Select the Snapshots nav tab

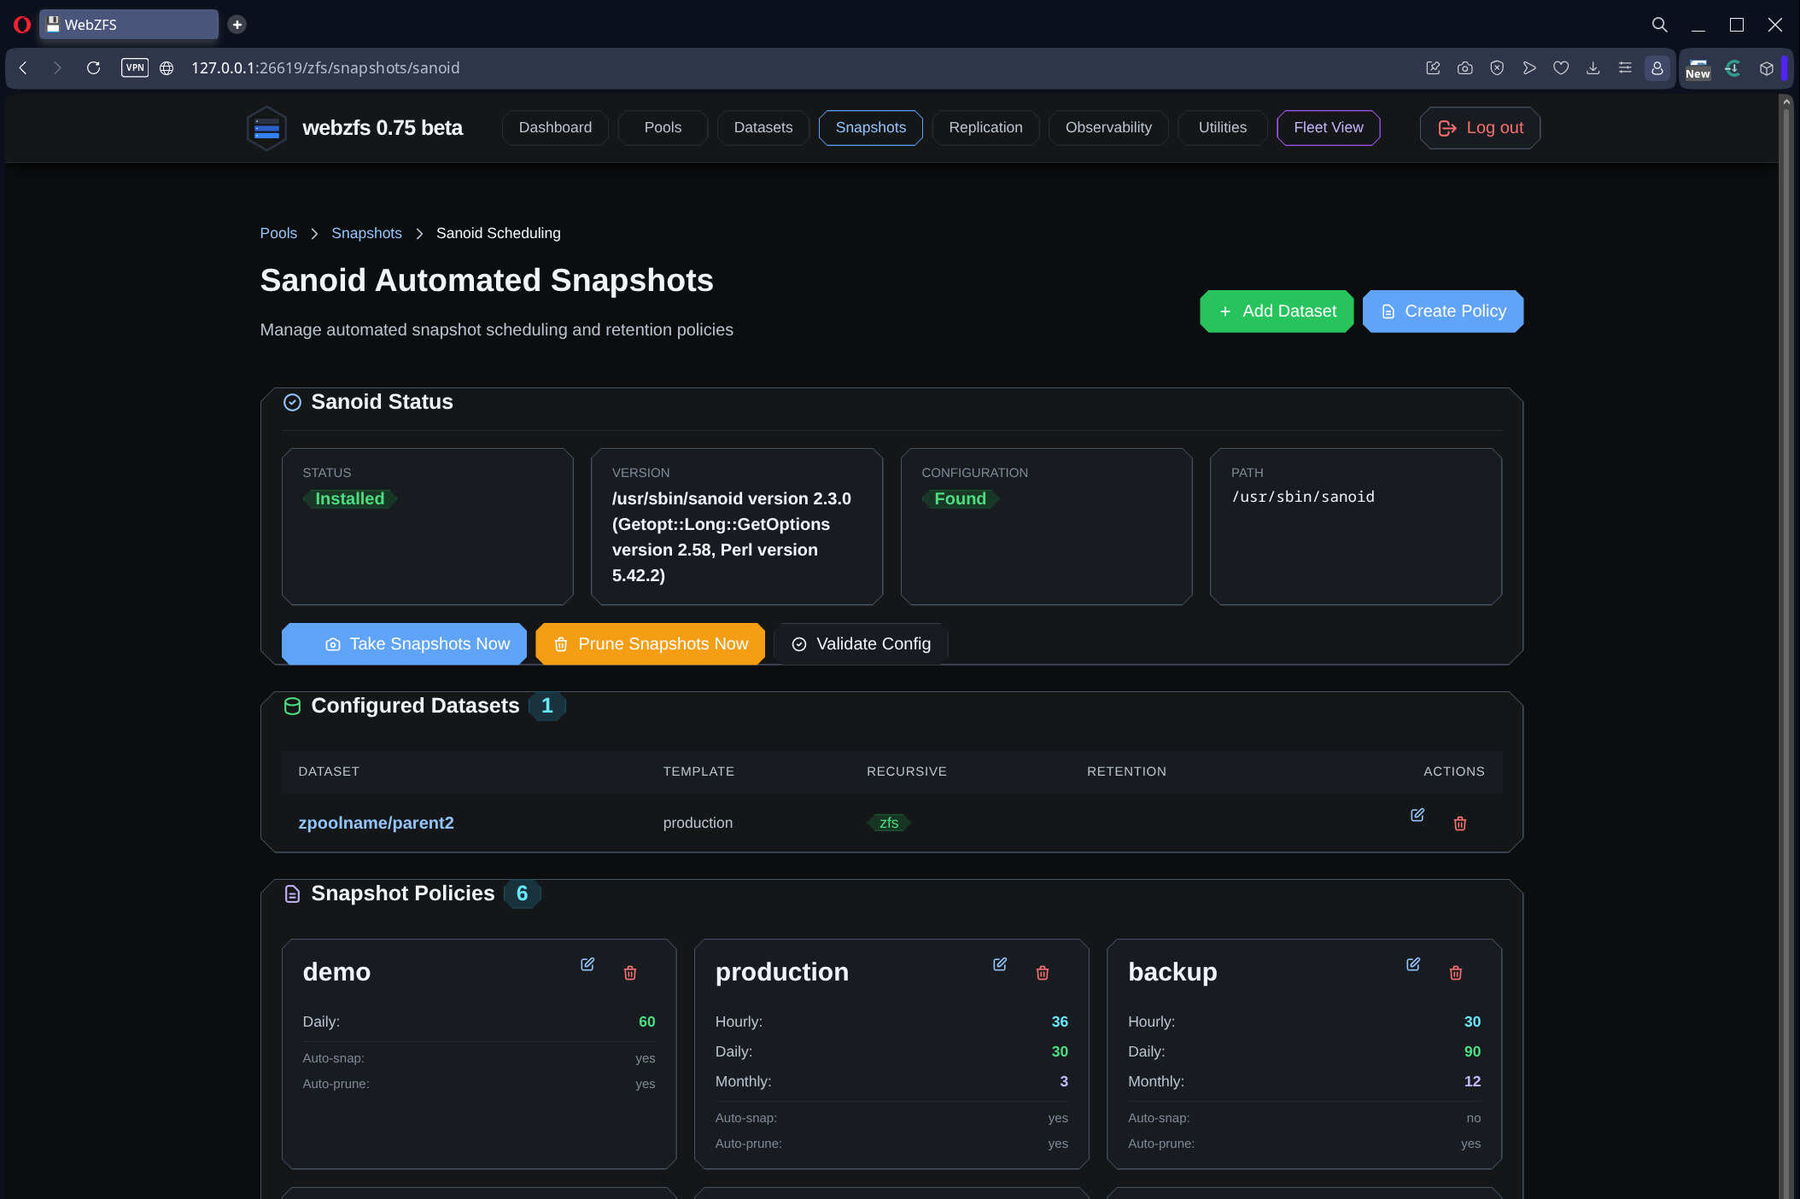[x=871, y=127]
